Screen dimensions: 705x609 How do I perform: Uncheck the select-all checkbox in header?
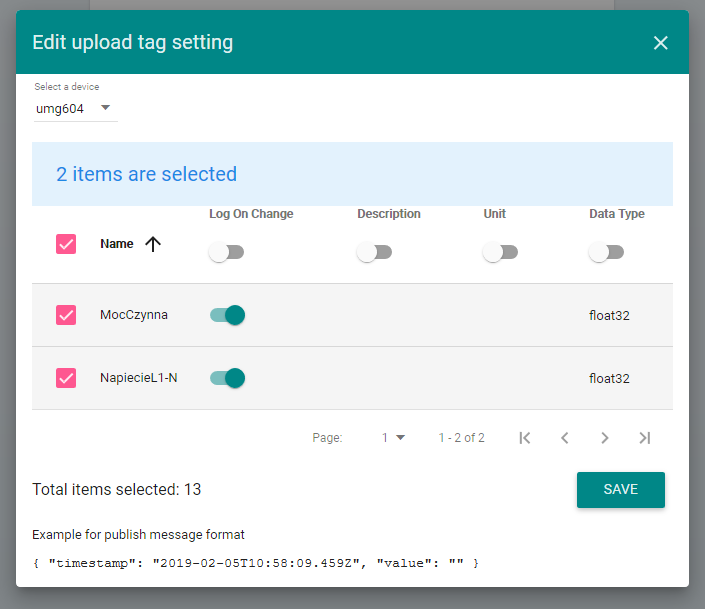tap(66, 244)
